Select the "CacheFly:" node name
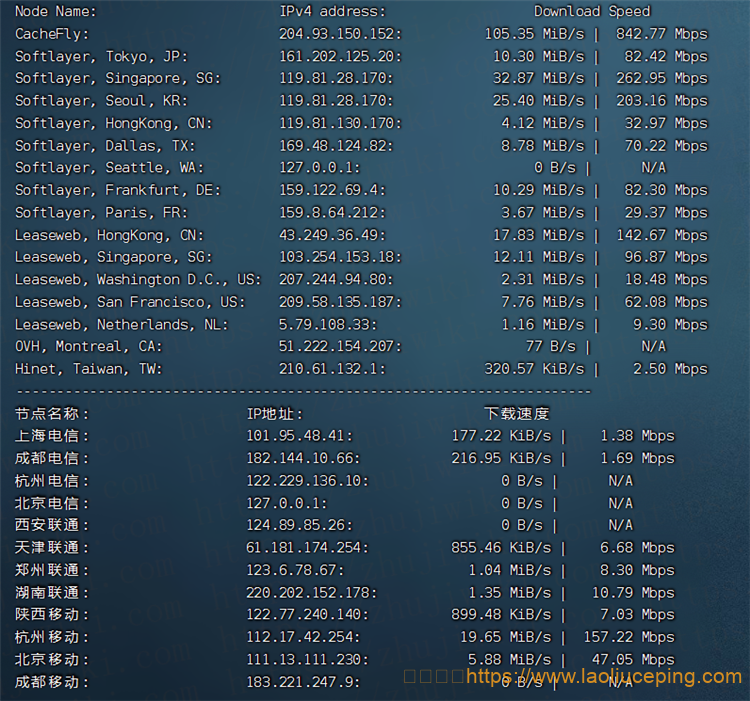Screen dimensions: 750x701 click(52, 34)
